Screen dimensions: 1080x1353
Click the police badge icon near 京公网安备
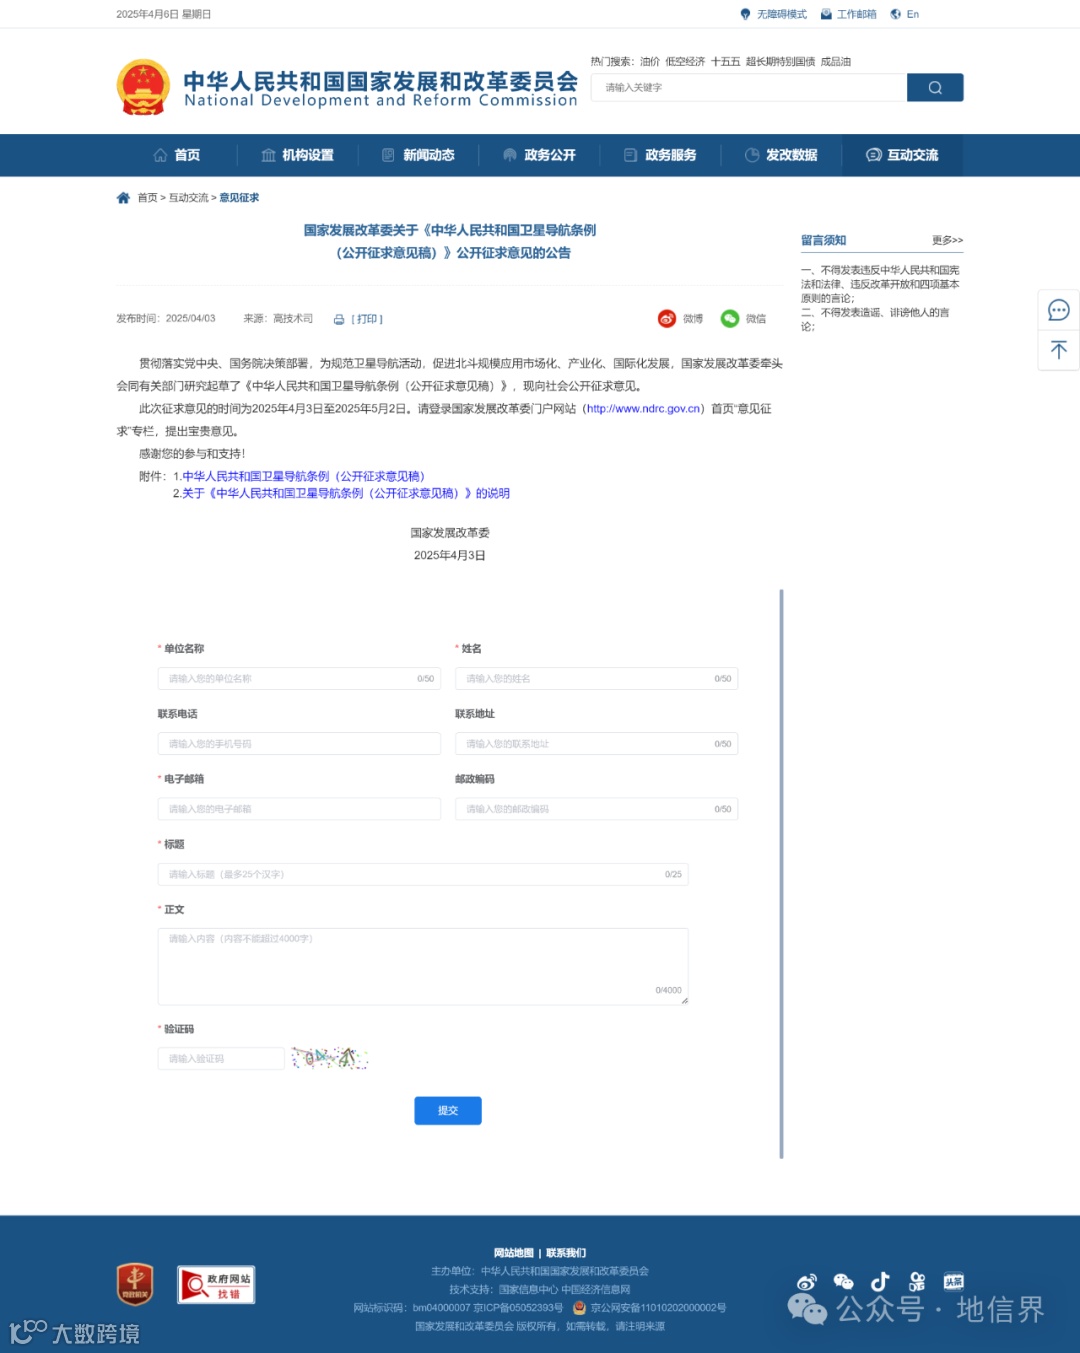[x=579, y=1307]
